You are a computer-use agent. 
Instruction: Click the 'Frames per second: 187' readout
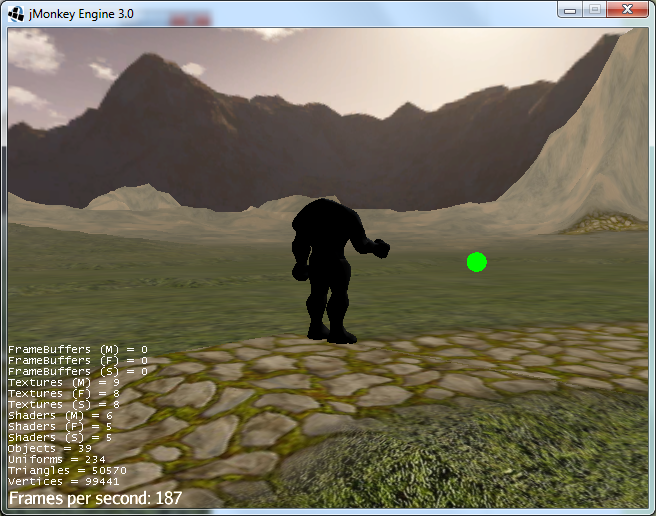point(95,497)
